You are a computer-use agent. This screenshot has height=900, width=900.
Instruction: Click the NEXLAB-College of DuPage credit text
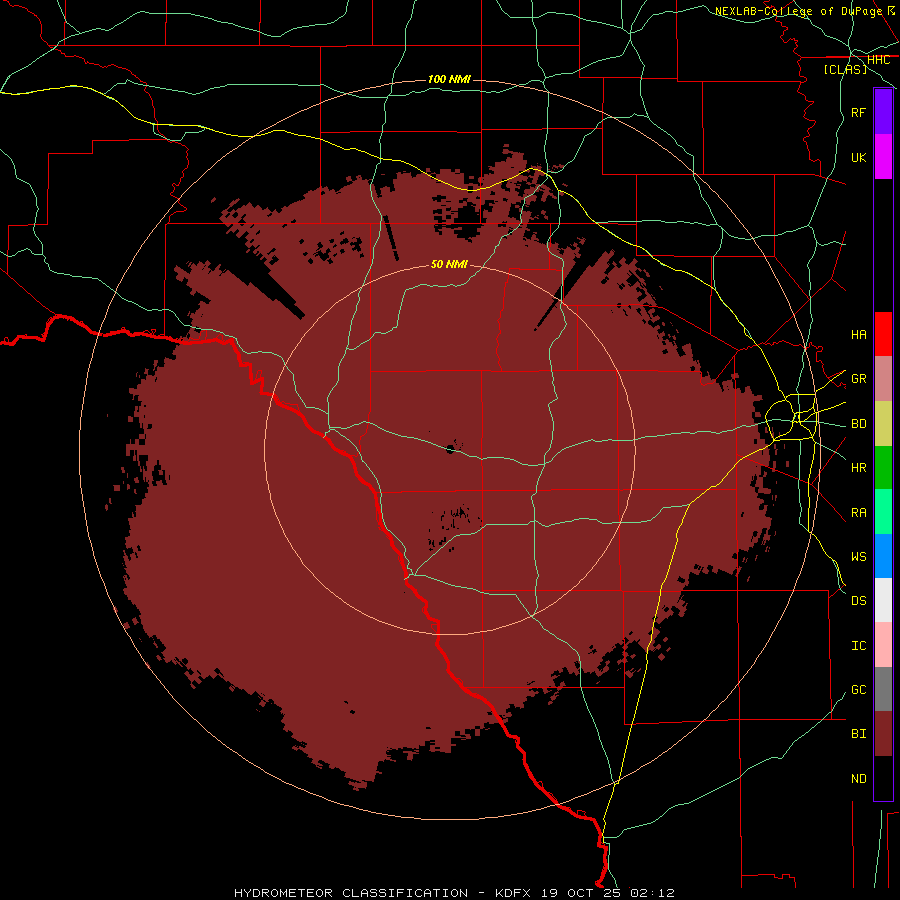[798, 11]
